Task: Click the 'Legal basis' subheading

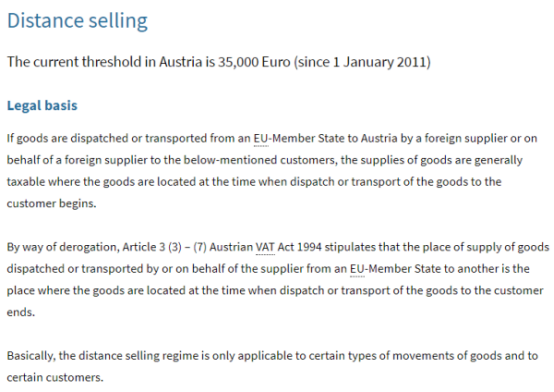Action: (x=42, y=105)
